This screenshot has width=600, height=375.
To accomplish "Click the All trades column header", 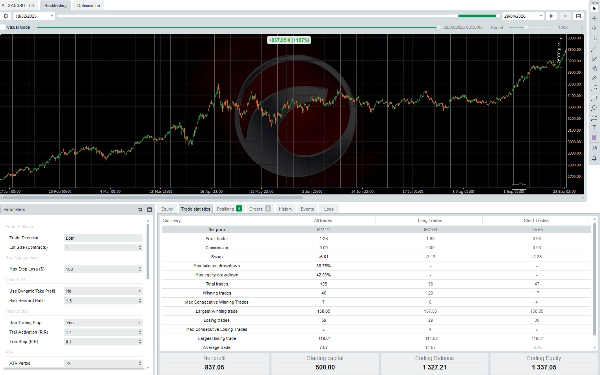I will [x=323, y=220].
